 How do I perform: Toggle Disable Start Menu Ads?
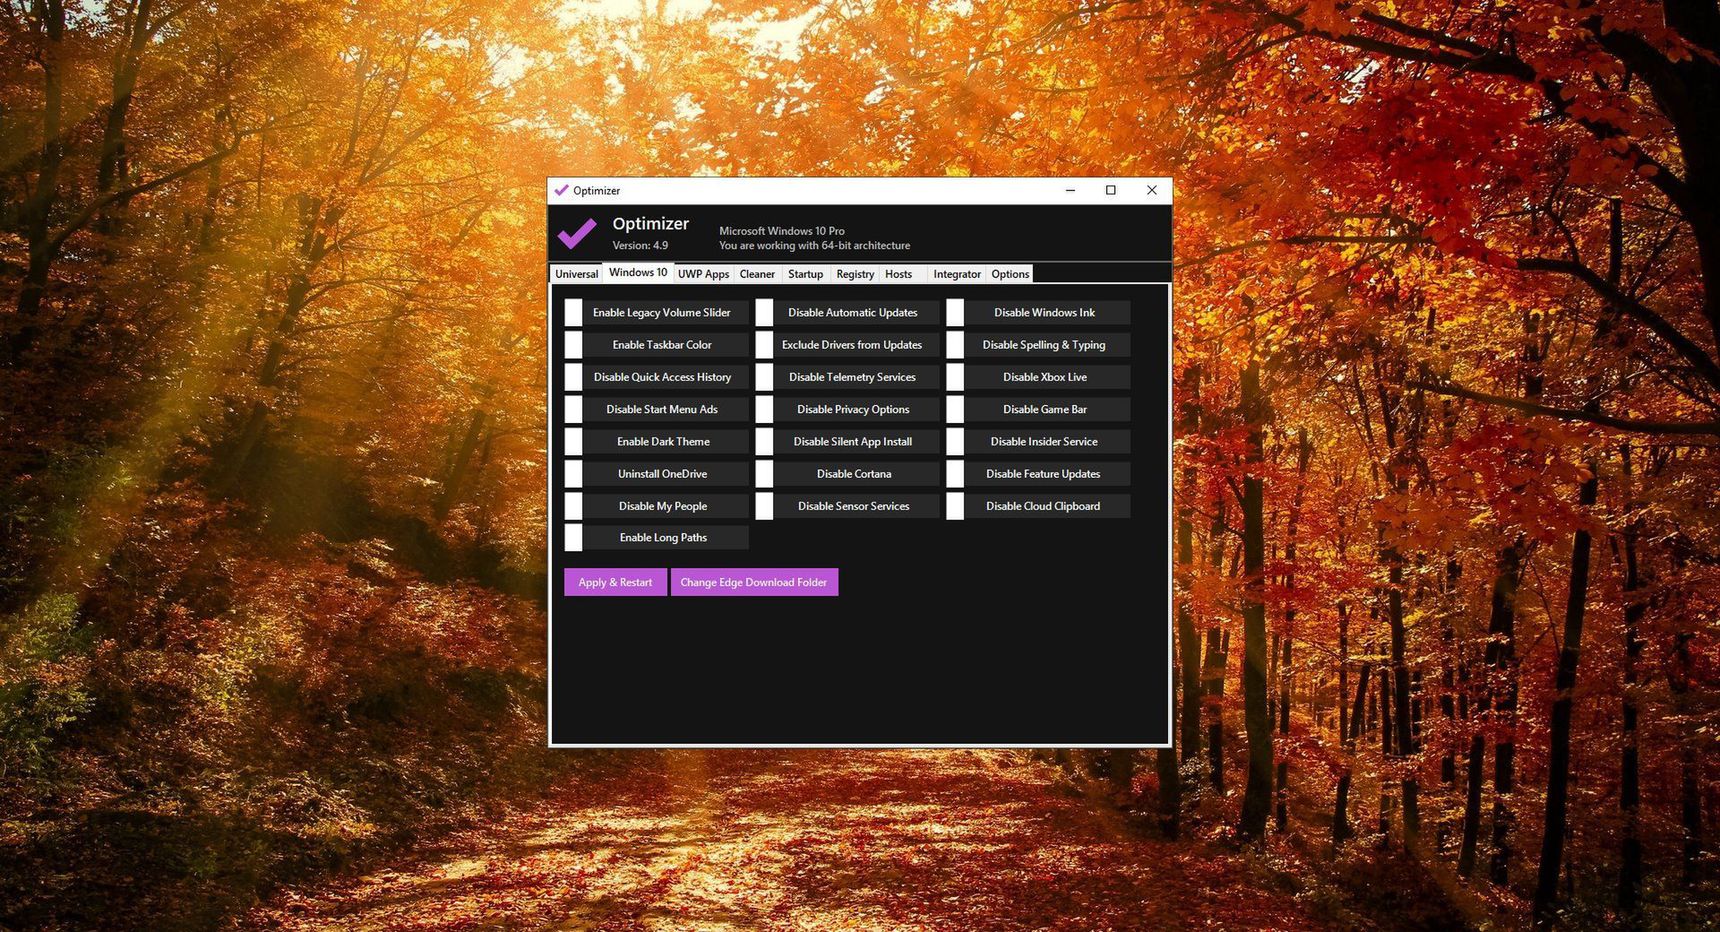click(x=656, y=409)
